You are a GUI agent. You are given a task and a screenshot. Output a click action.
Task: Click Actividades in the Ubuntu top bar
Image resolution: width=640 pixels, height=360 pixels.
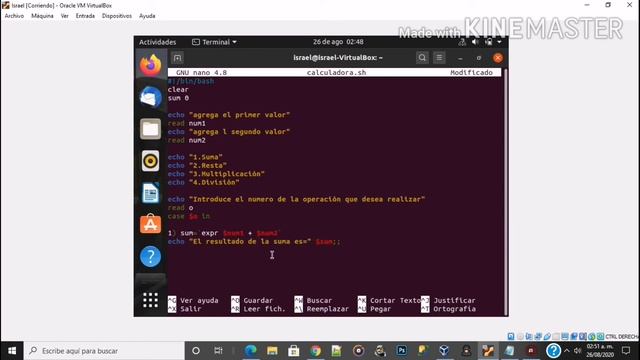158,42
